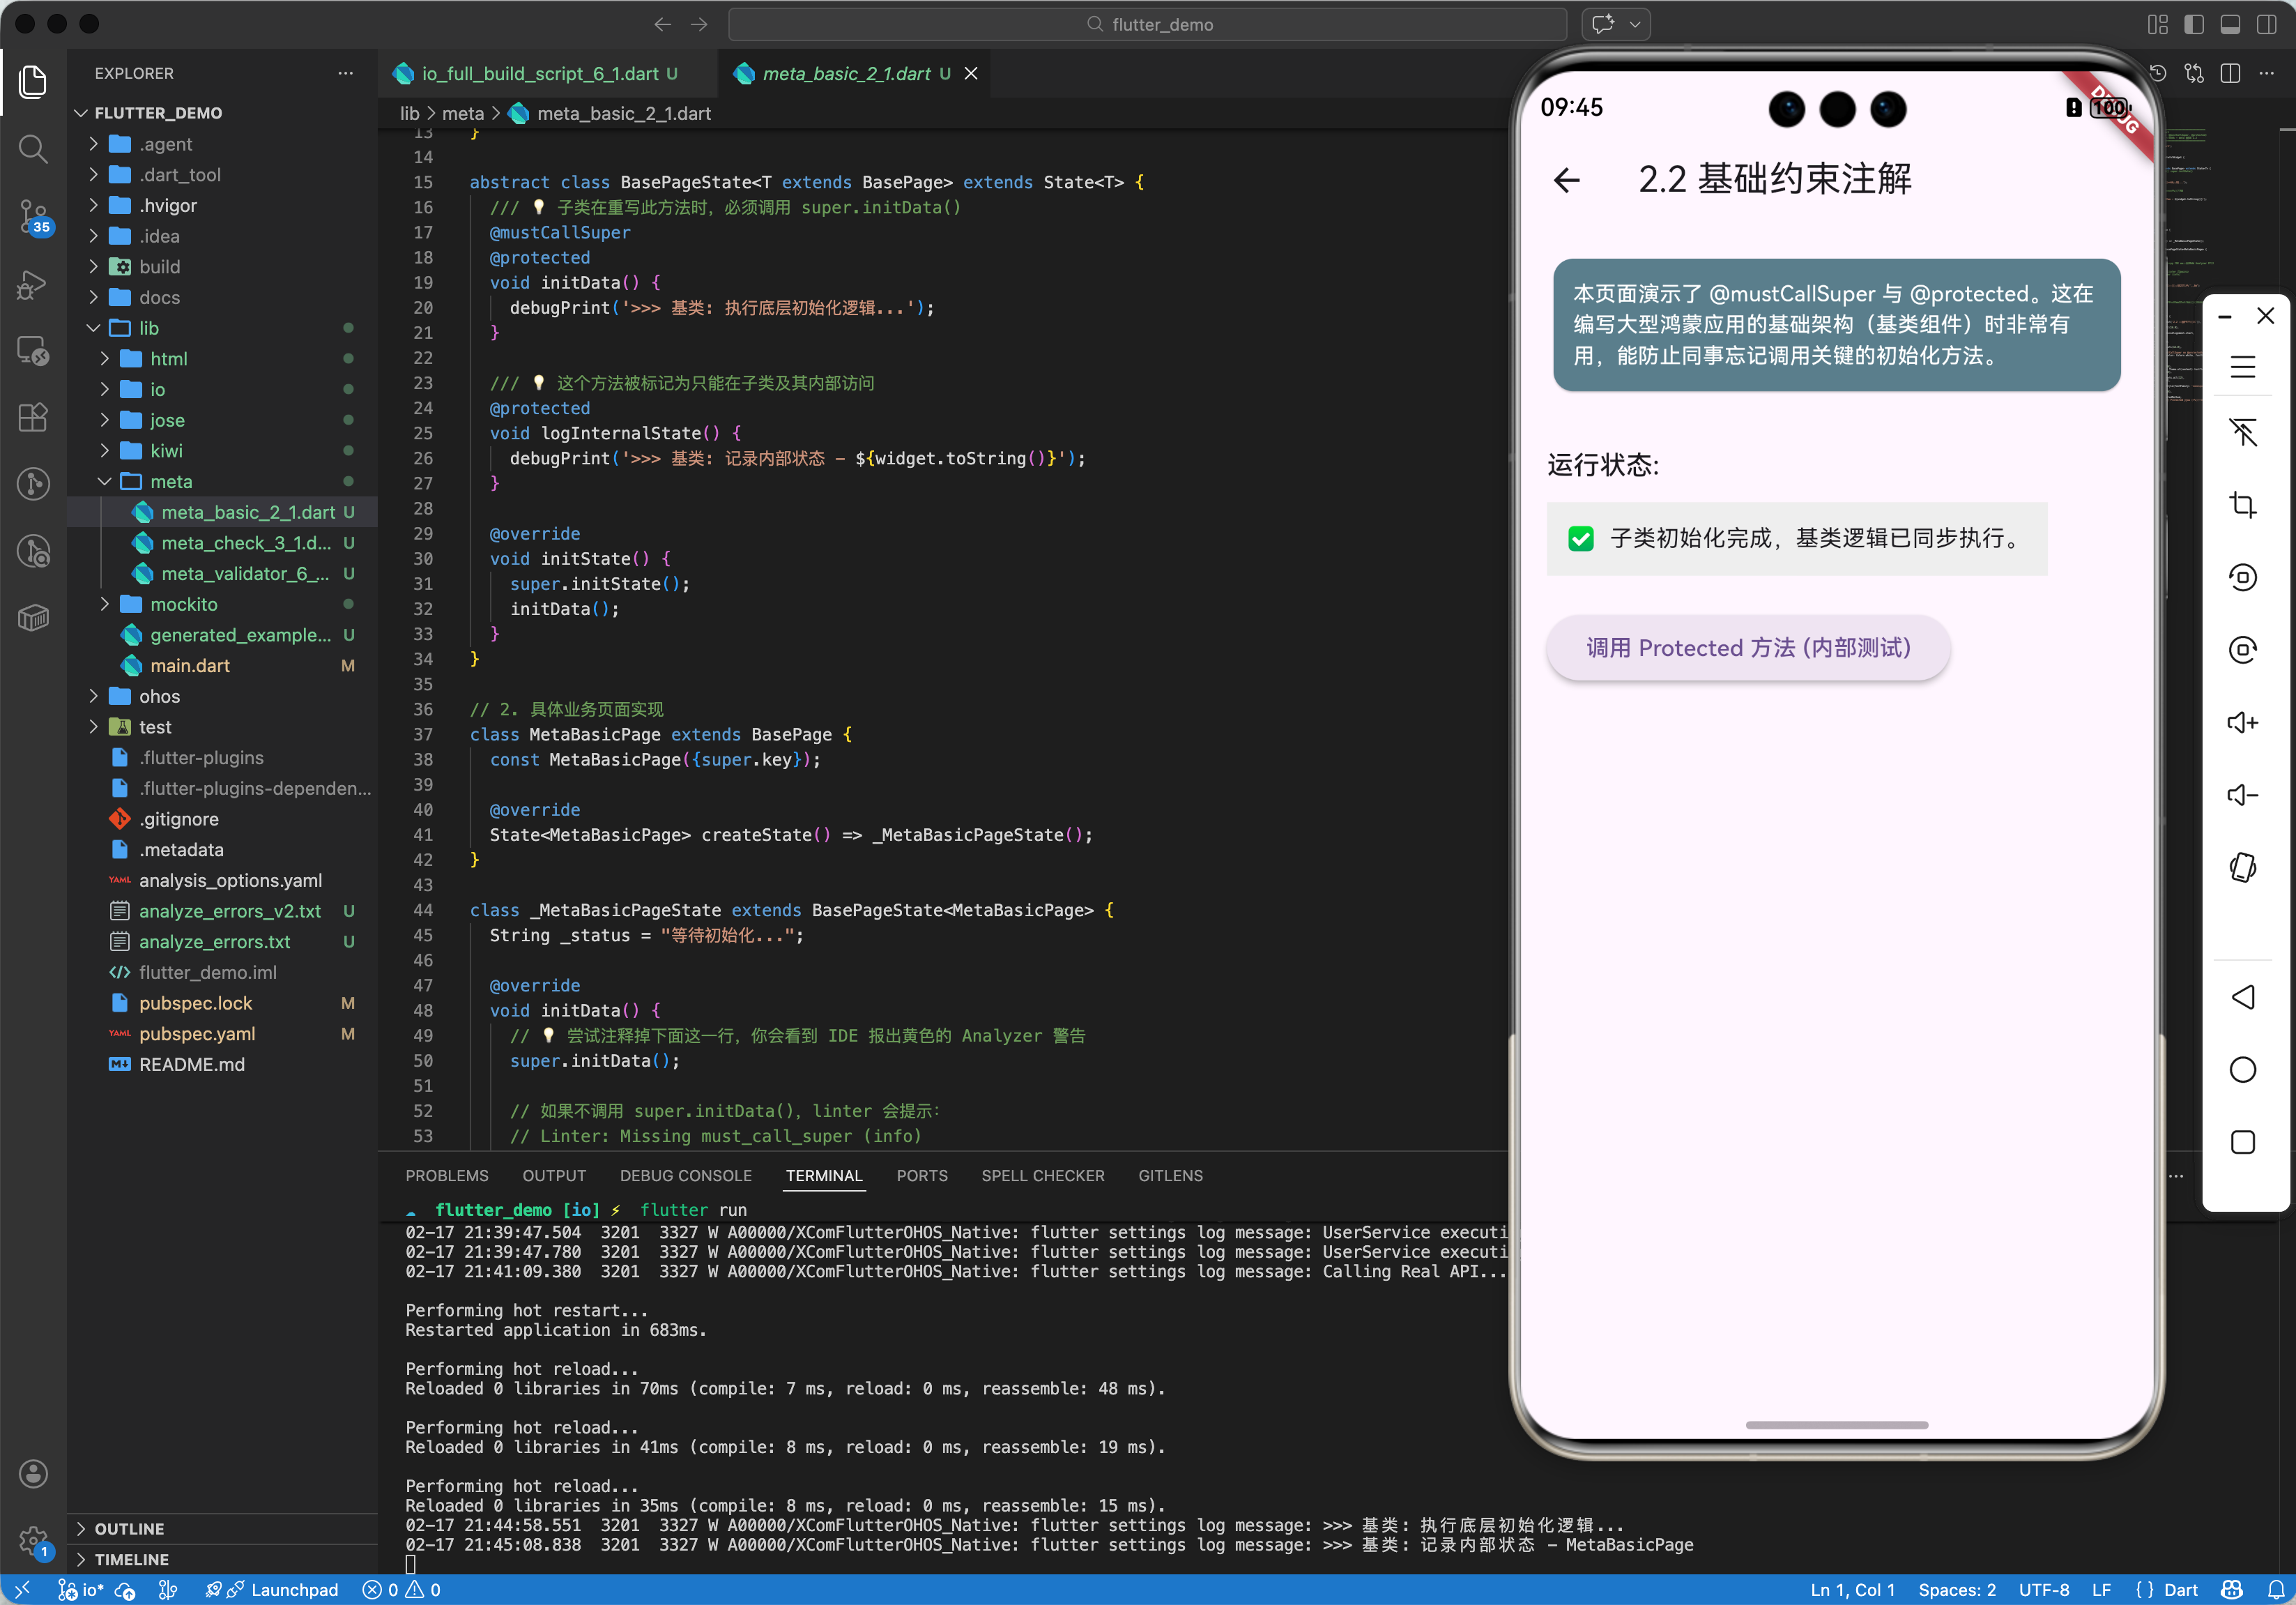Screen dimensions: 2296x1605
Task: Tap the back arrow in phone app bar
Action: tap(1567, 180)
